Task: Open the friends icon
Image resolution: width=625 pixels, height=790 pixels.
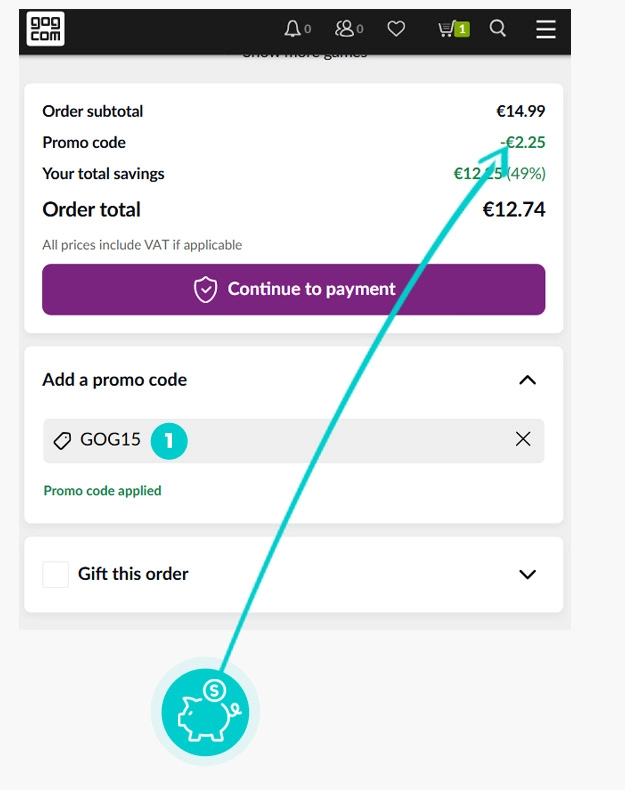Action: (x=345, y=29)
